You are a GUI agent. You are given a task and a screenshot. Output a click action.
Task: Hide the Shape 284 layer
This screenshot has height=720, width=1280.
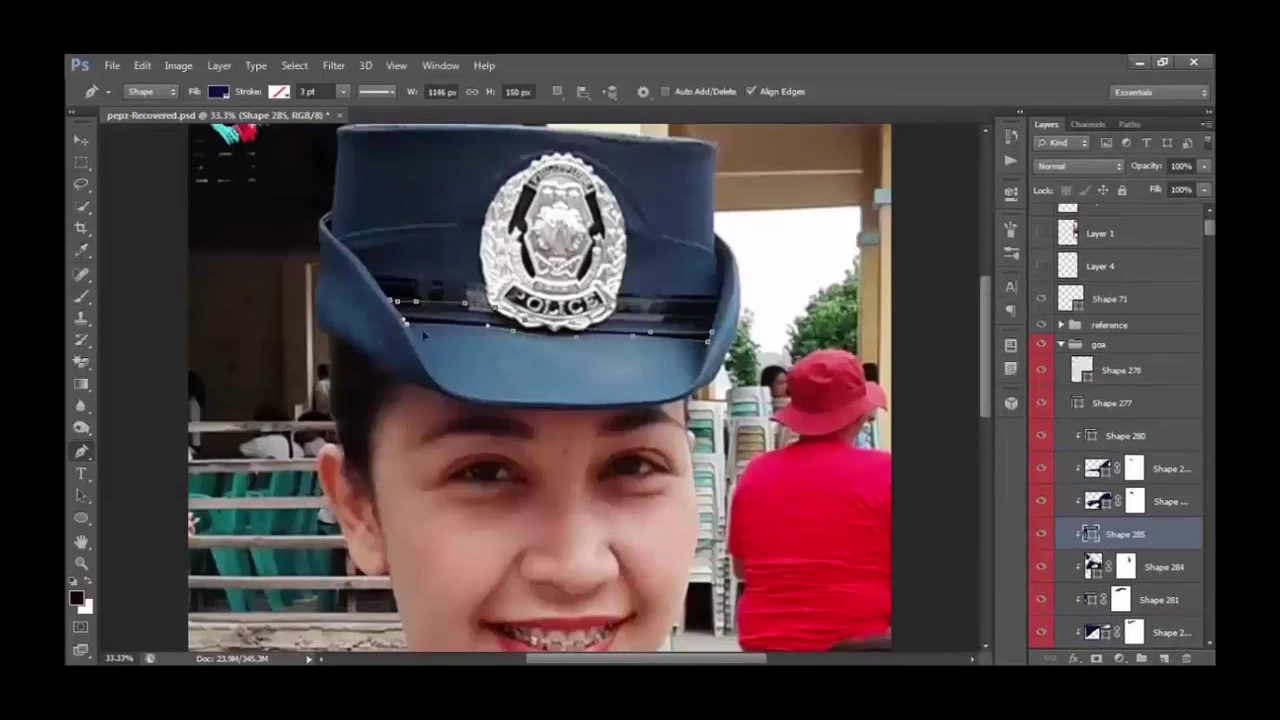coord(1041,567)
